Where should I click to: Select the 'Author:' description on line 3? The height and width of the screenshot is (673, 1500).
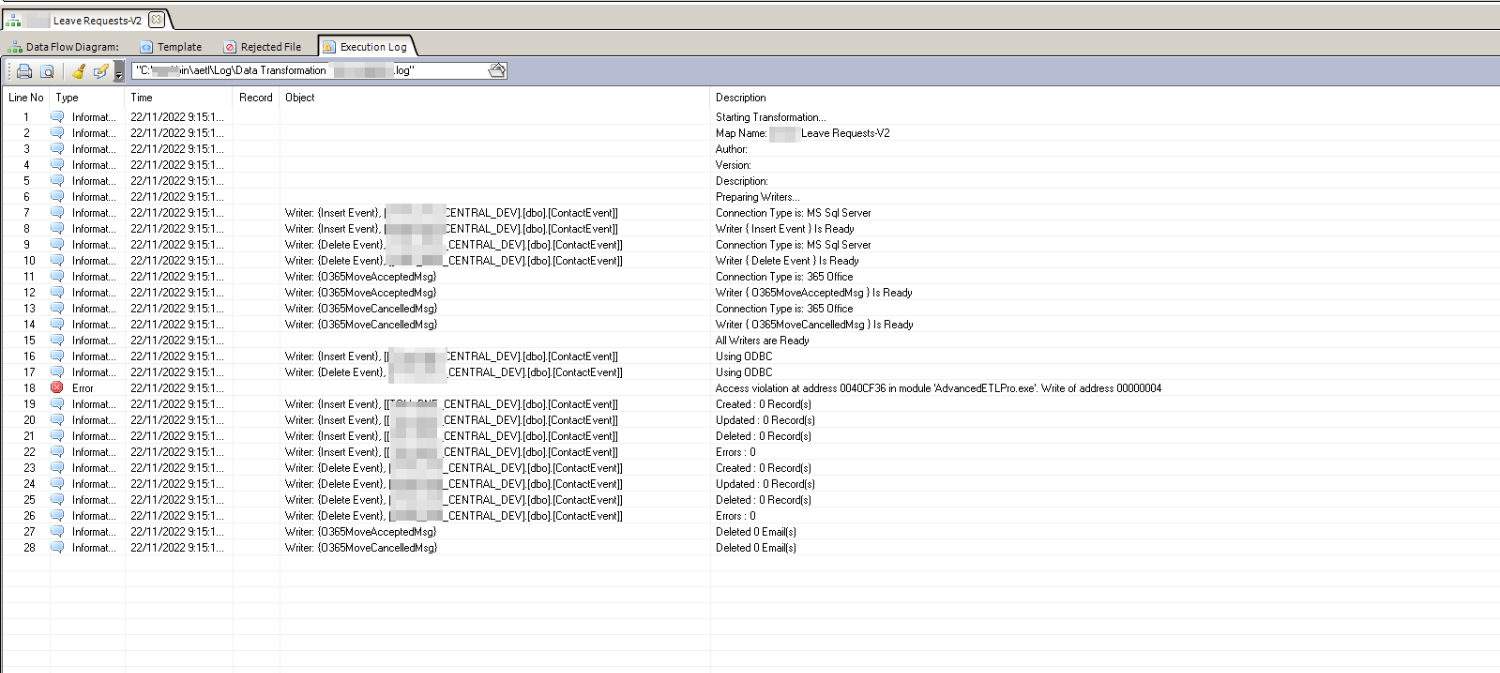coord(732,149)
